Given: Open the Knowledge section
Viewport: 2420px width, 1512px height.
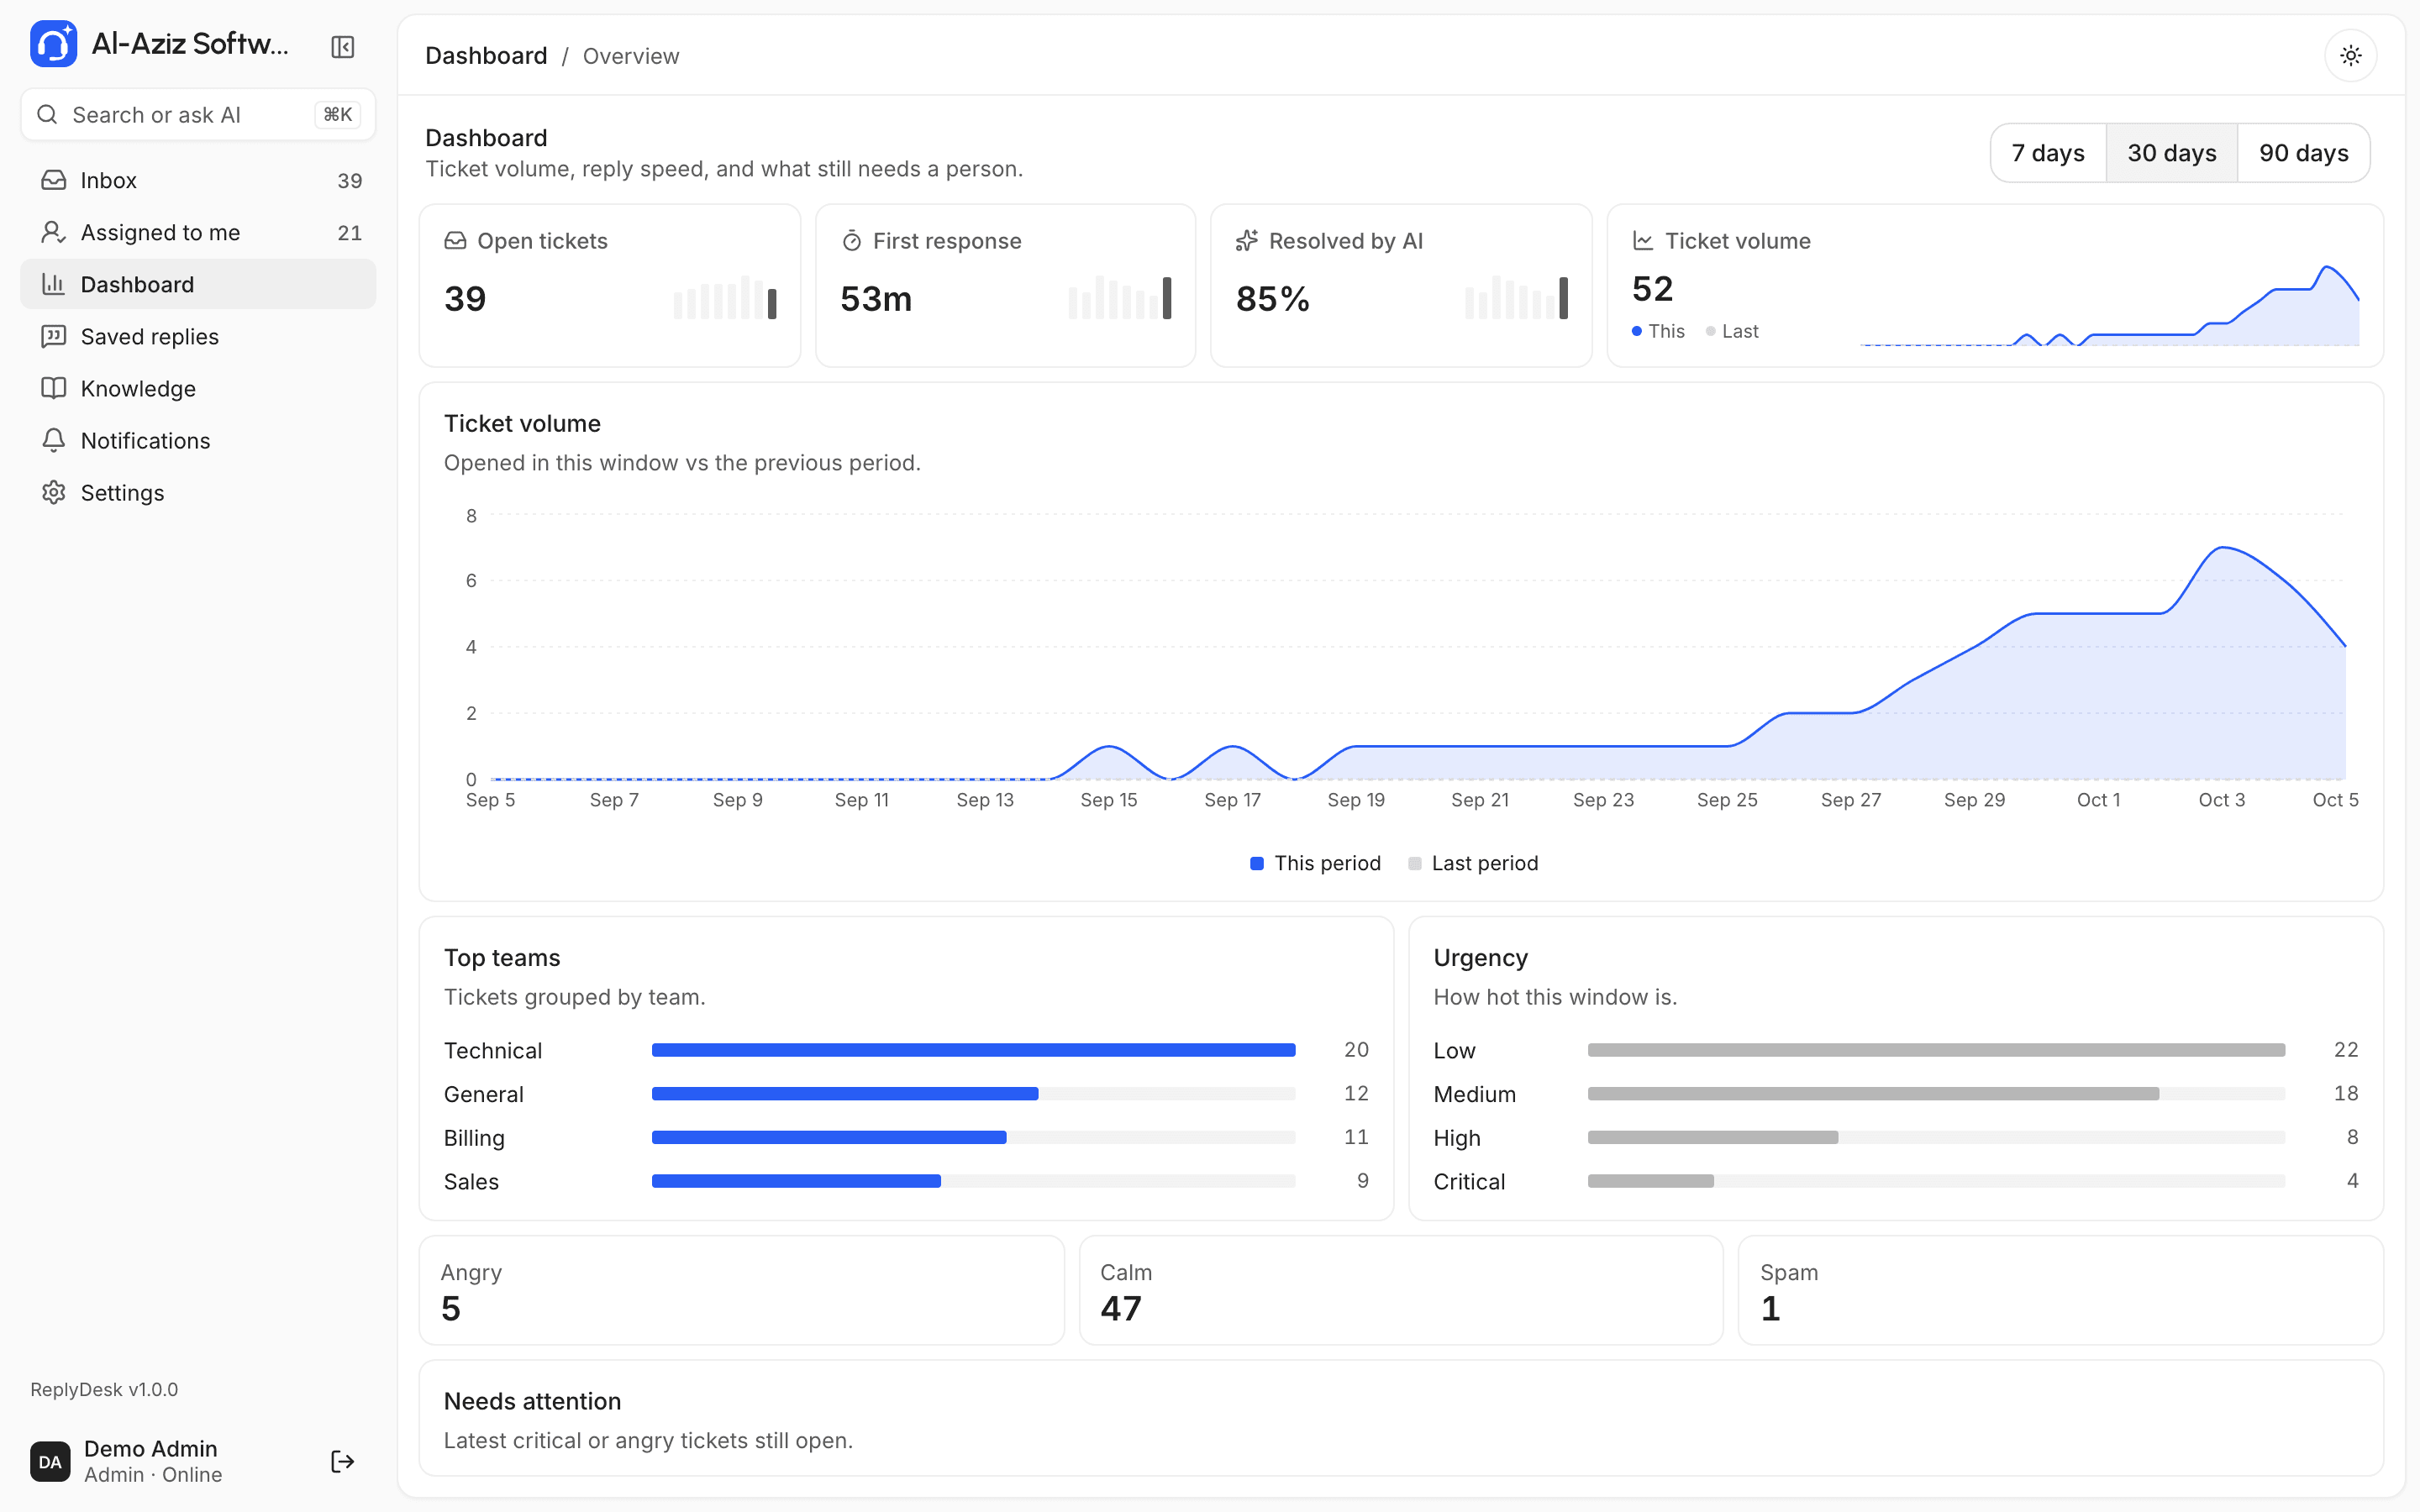Looking at the screenshot, I should 198,388.
